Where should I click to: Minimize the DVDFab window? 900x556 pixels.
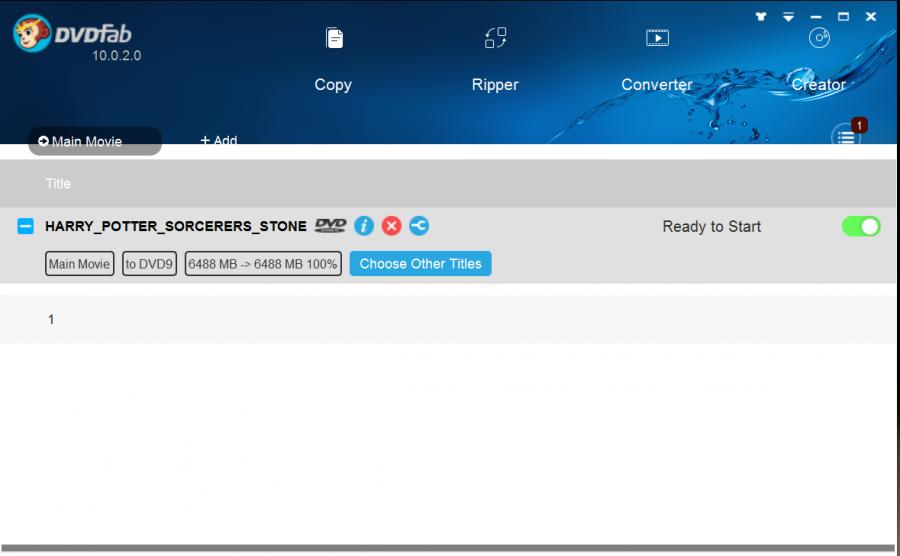click(816, 17)
